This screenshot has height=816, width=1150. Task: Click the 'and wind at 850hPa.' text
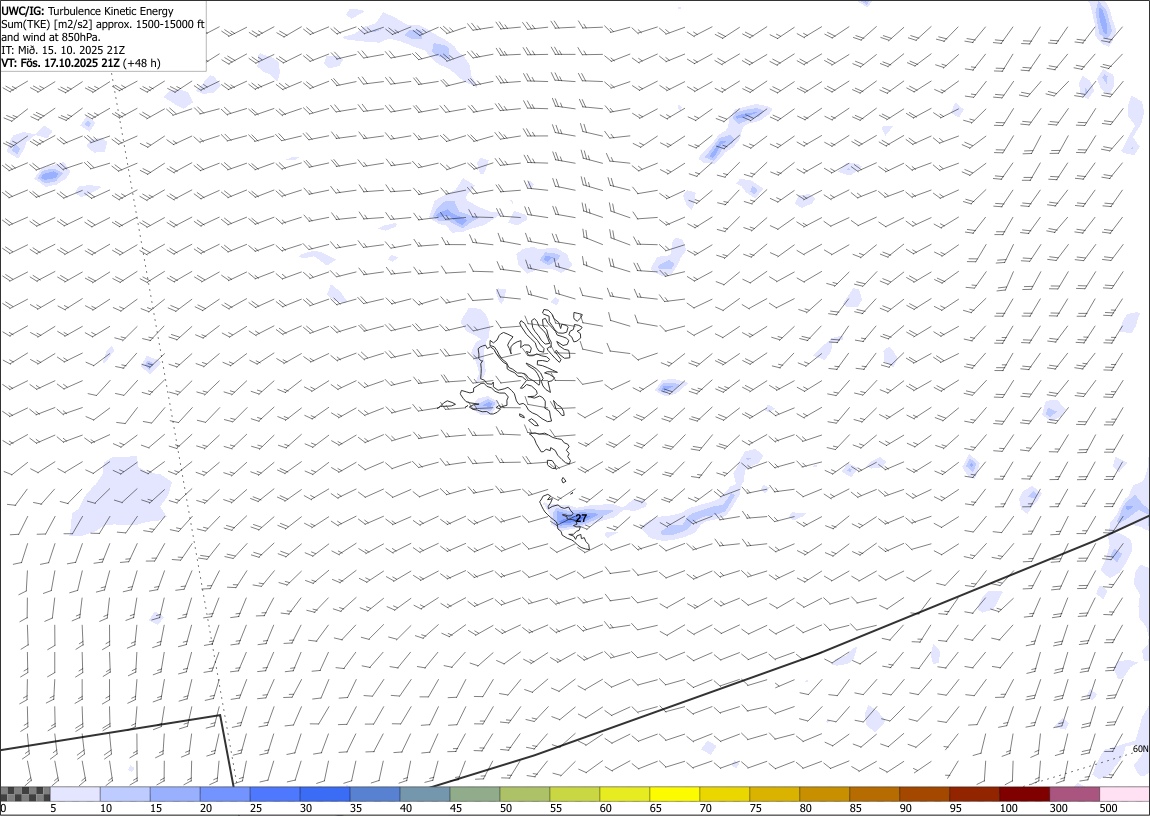51,37
